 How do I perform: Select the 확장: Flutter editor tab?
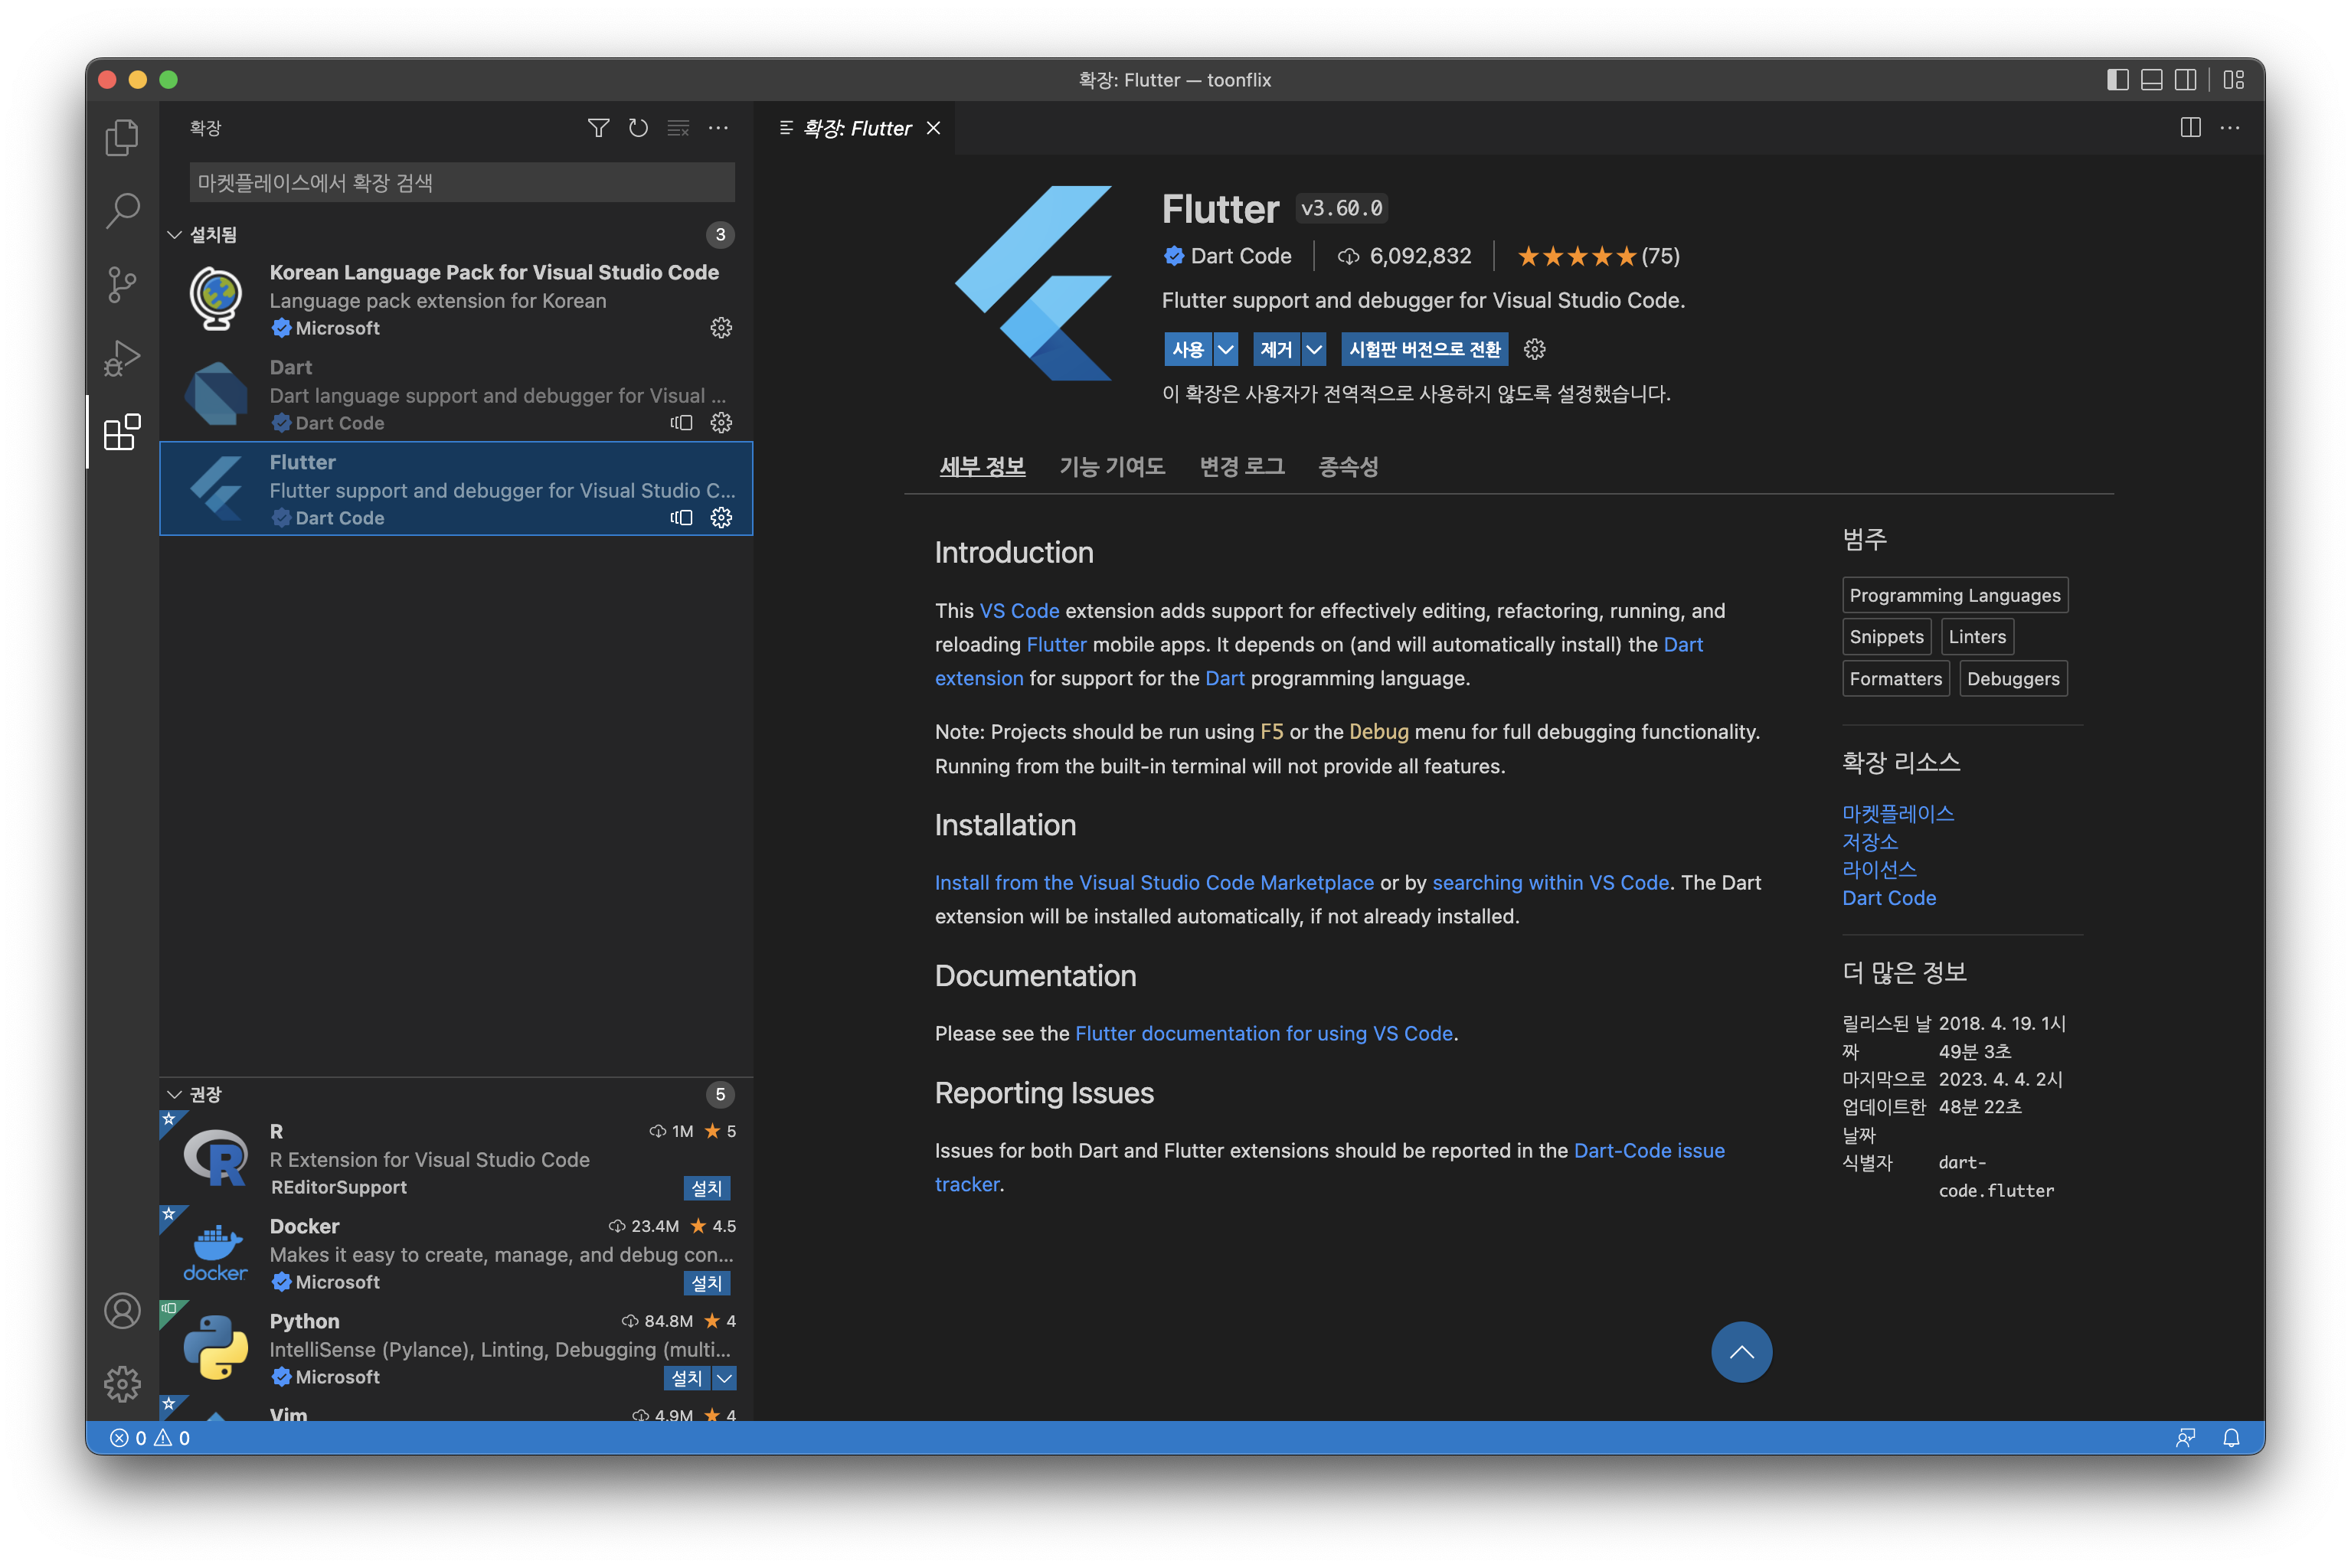tap(856, 128)
